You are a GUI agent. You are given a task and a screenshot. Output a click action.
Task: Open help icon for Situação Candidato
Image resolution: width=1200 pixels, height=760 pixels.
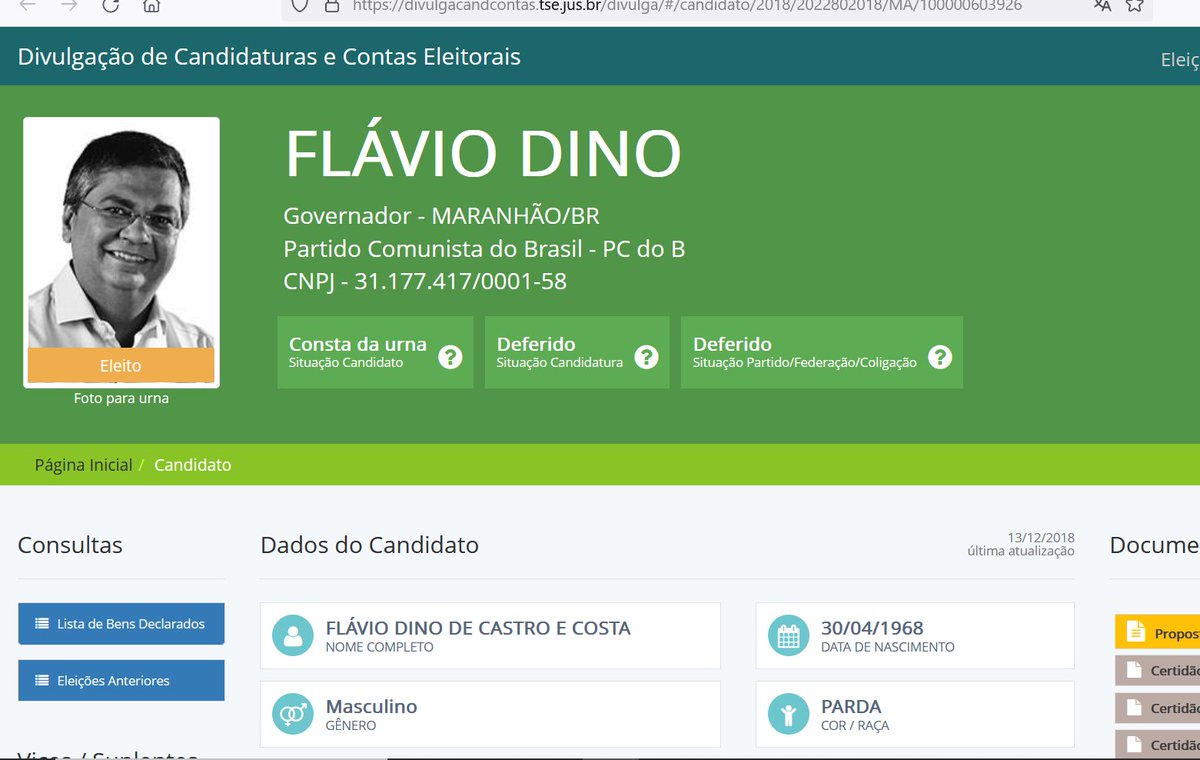click(x=450, y=356)
